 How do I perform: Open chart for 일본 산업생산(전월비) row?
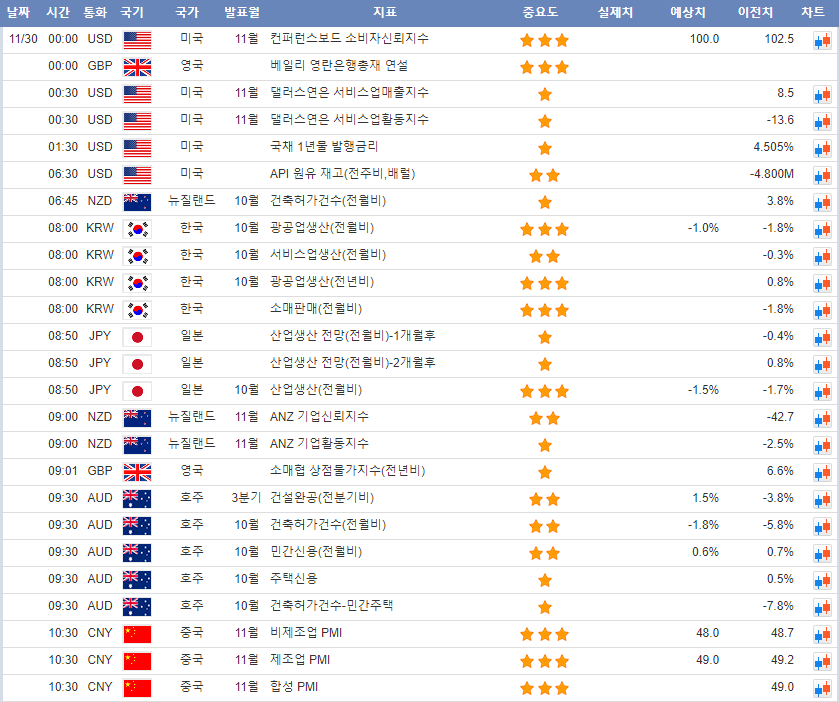point(821,391)
